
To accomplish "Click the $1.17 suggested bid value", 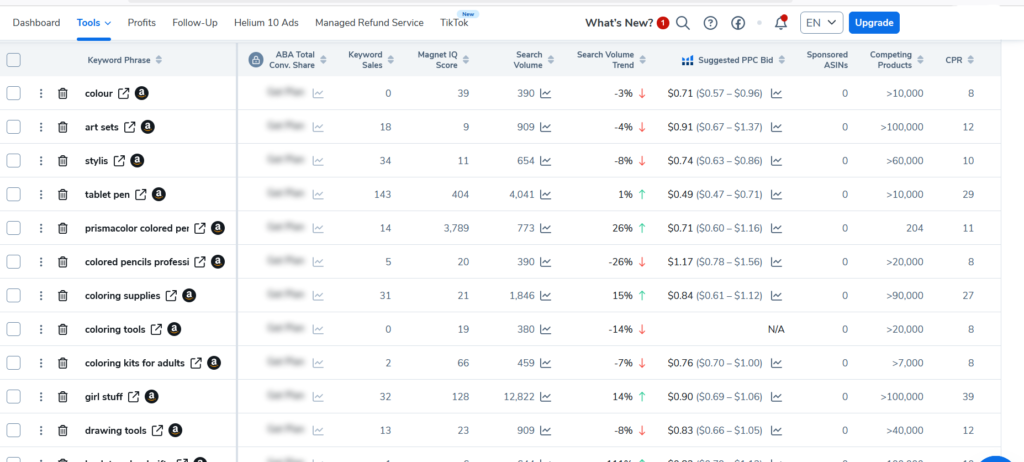I will click(x=680, y=262).
